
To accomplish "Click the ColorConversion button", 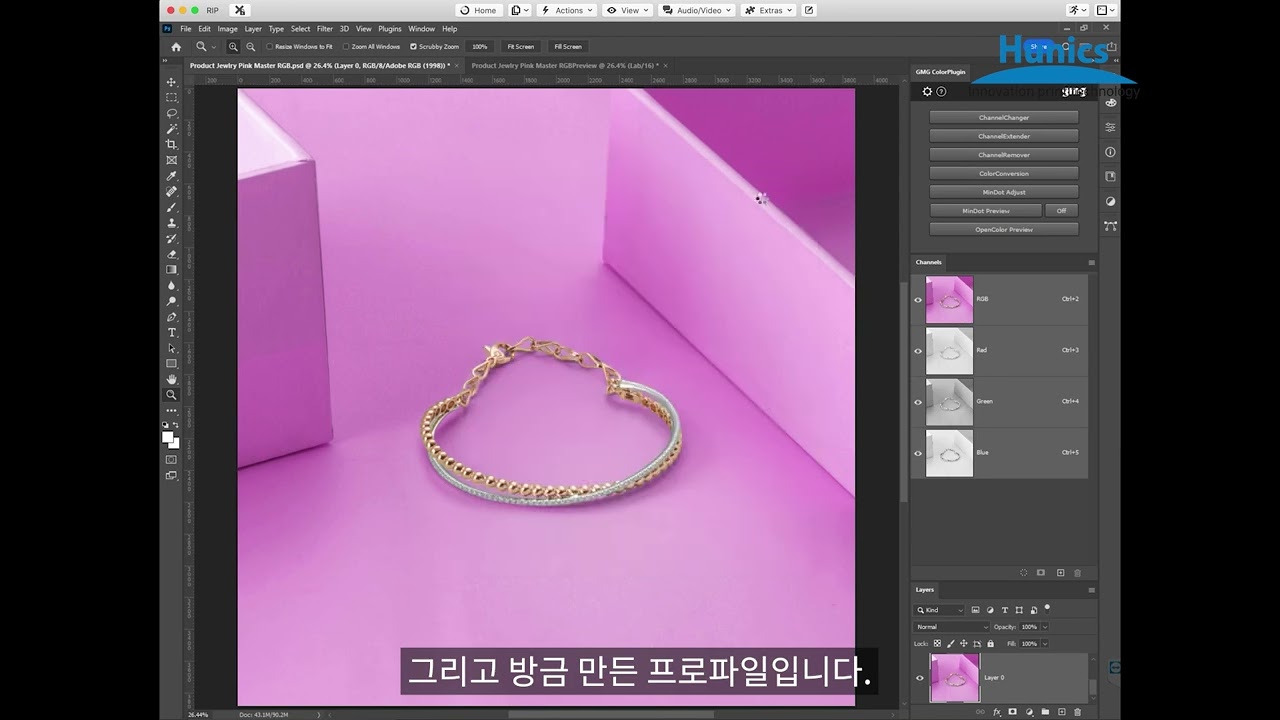I will [x=1004, y=174].
